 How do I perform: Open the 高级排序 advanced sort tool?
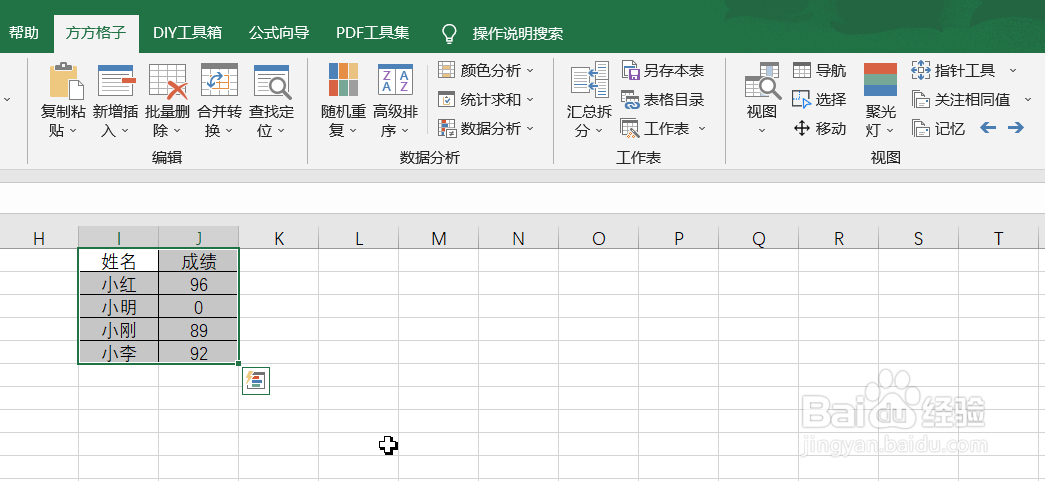pyautogui.click(x=395, y=100)
